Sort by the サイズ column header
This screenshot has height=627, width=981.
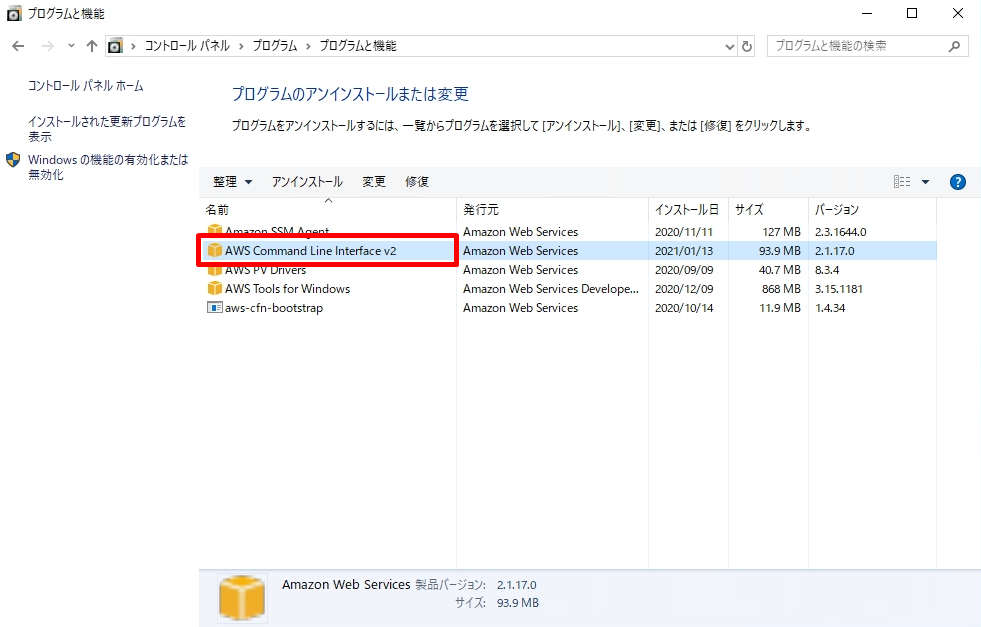[x=768, y=209]
